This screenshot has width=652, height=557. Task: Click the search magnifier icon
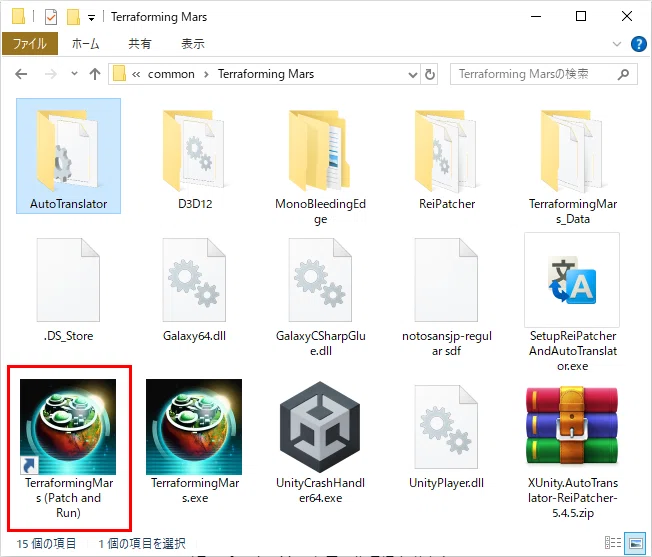click(623, 74)
